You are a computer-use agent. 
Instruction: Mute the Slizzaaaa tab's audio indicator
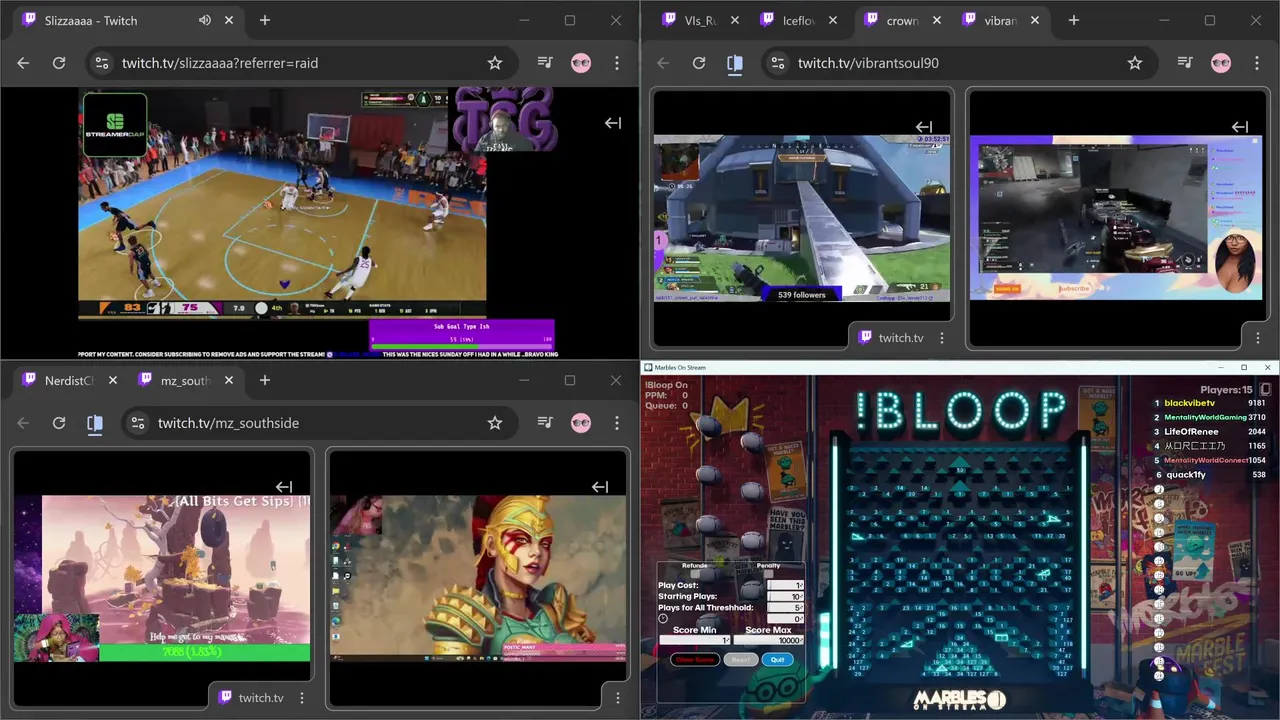[205, 20]
